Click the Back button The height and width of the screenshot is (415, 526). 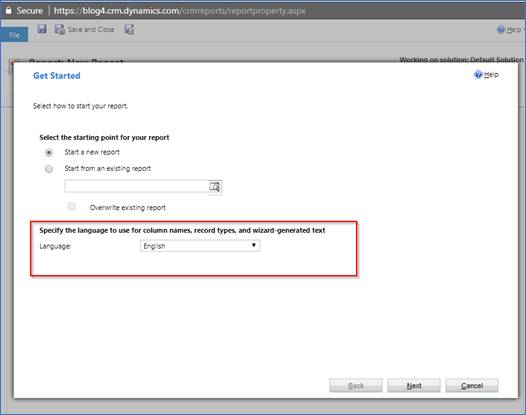[356, 385]
